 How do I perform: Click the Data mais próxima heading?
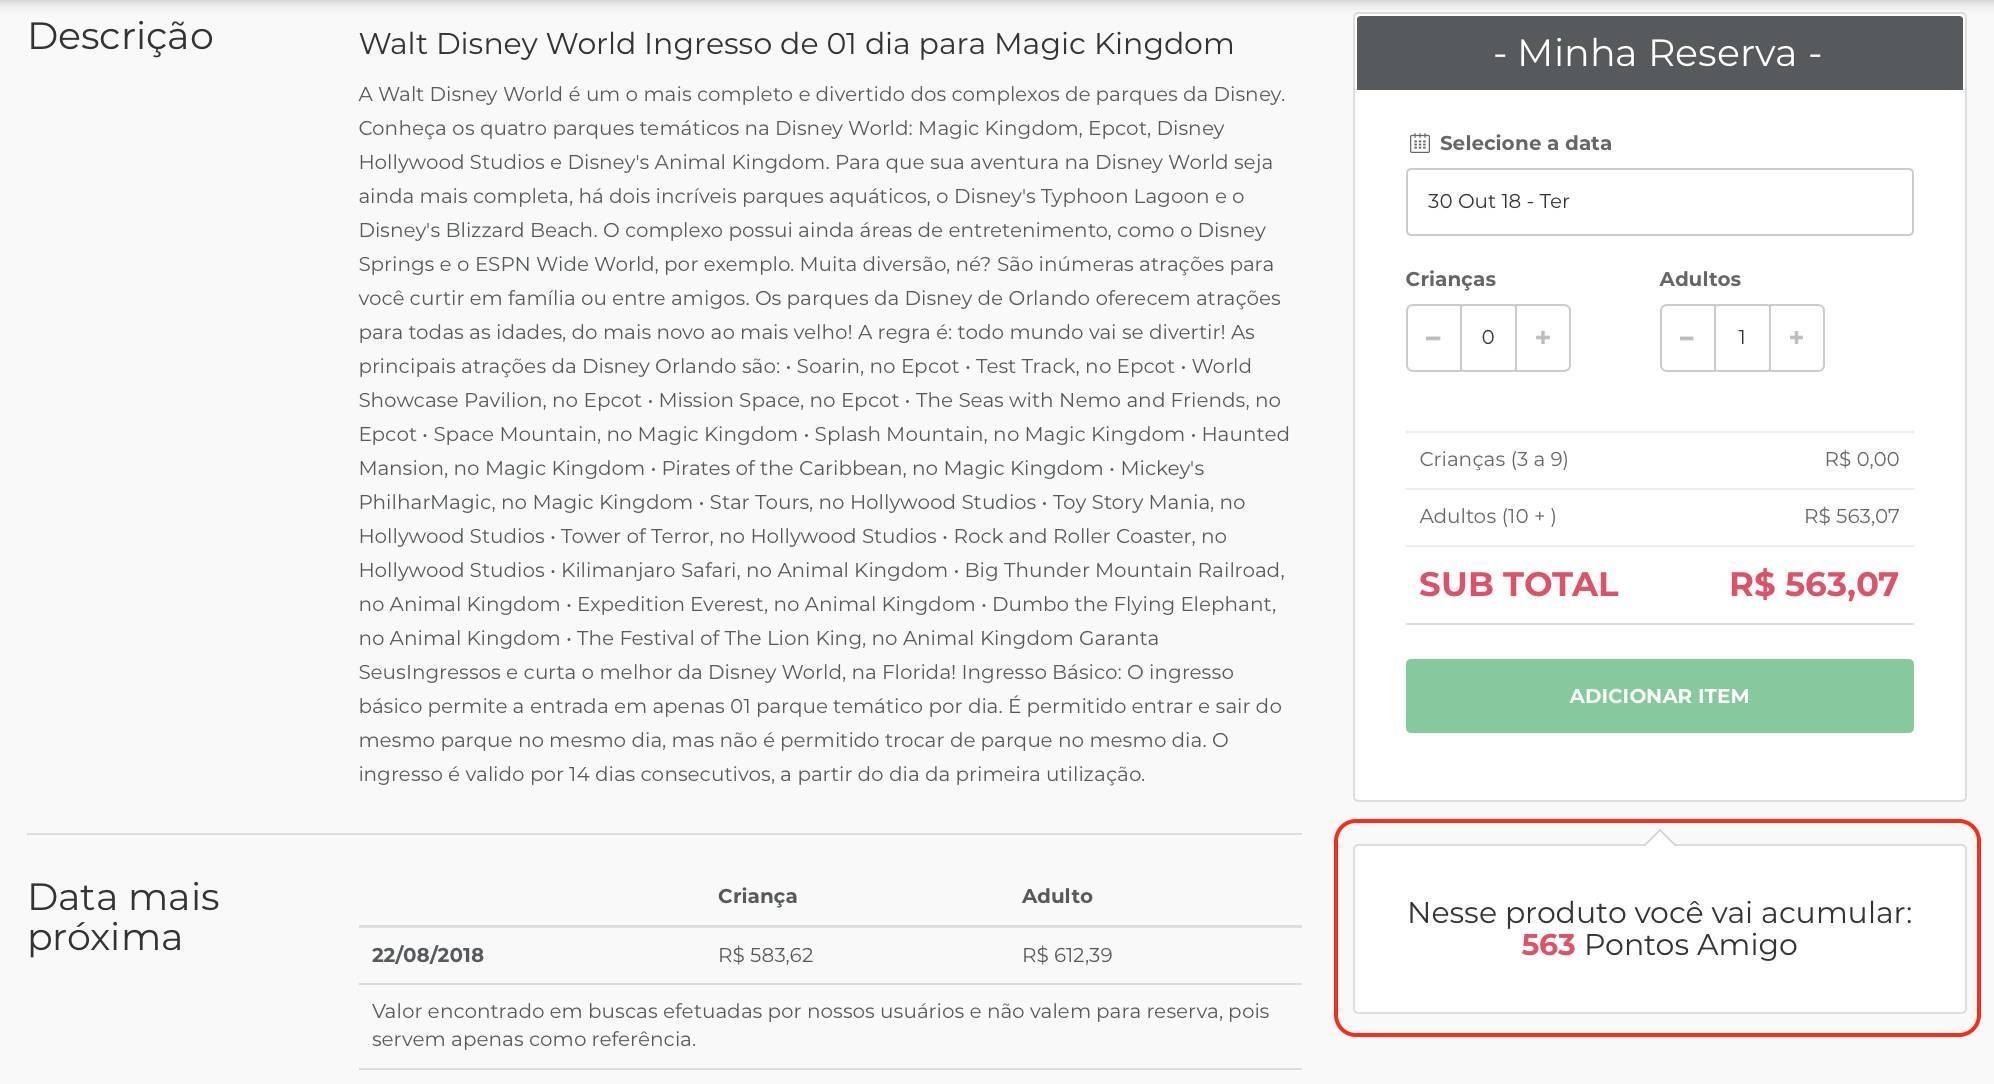click(x=123, y=917)
